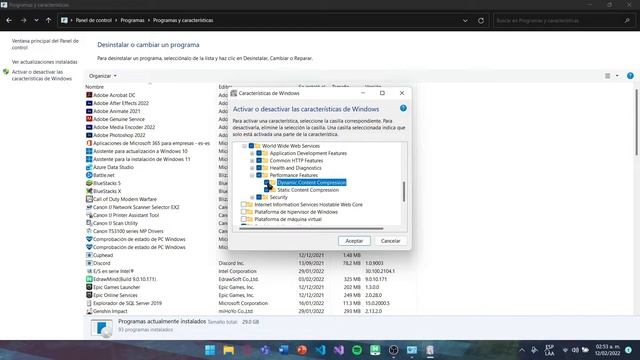Click the Adobe Genuine Service icon
The image size is (640, 360).
(89, 119)
